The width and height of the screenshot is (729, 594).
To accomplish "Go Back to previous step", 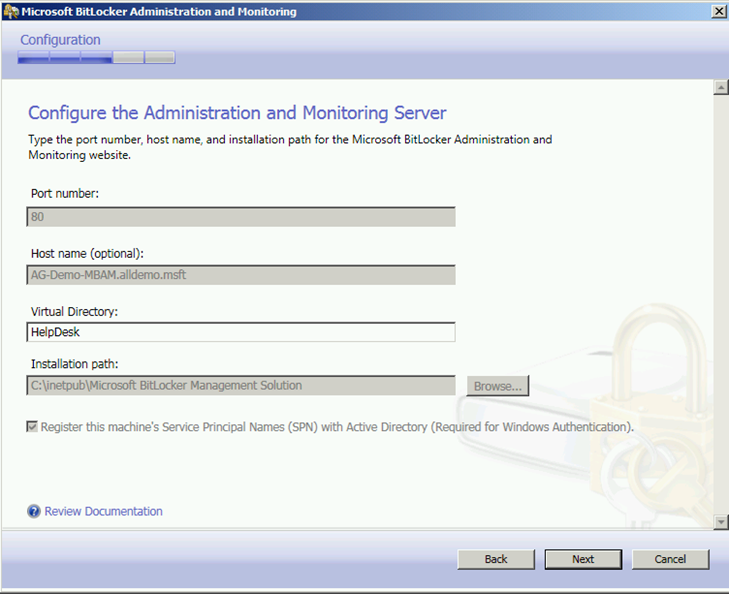I will tap(496, 559).
